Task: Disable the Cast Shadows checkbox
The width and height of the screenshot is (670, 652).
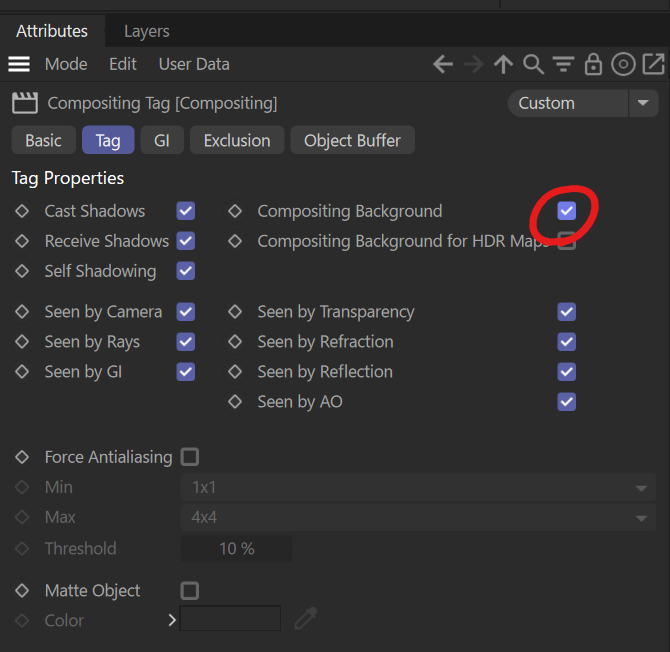Action: click(186, 211)
